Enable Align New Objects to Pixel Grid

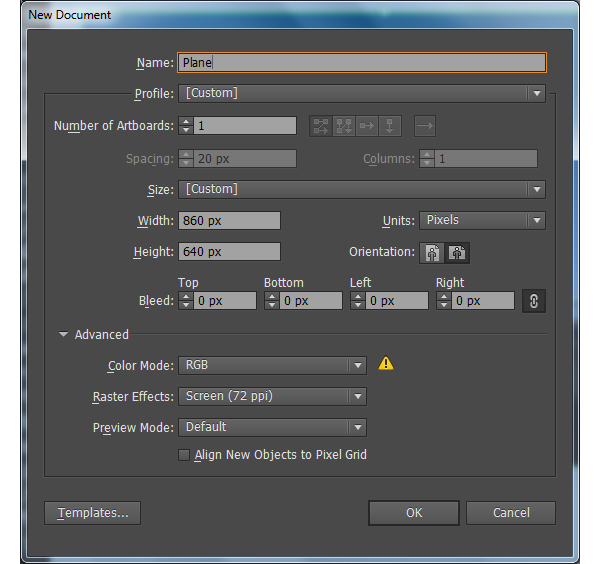click(x=184, y=455)
